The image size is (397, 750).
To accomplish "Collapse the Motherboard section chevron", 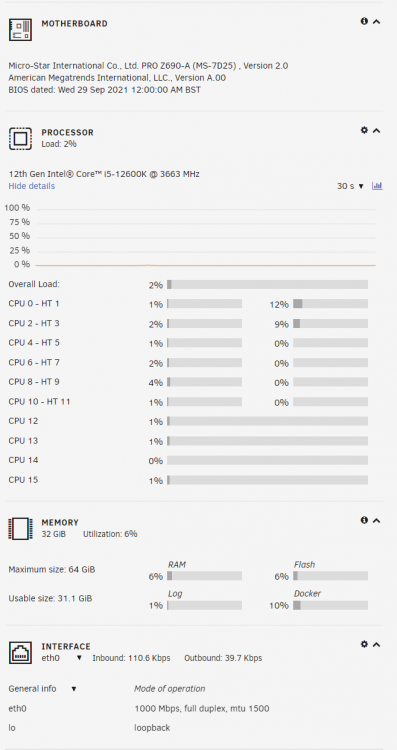I will pos(376,22).
